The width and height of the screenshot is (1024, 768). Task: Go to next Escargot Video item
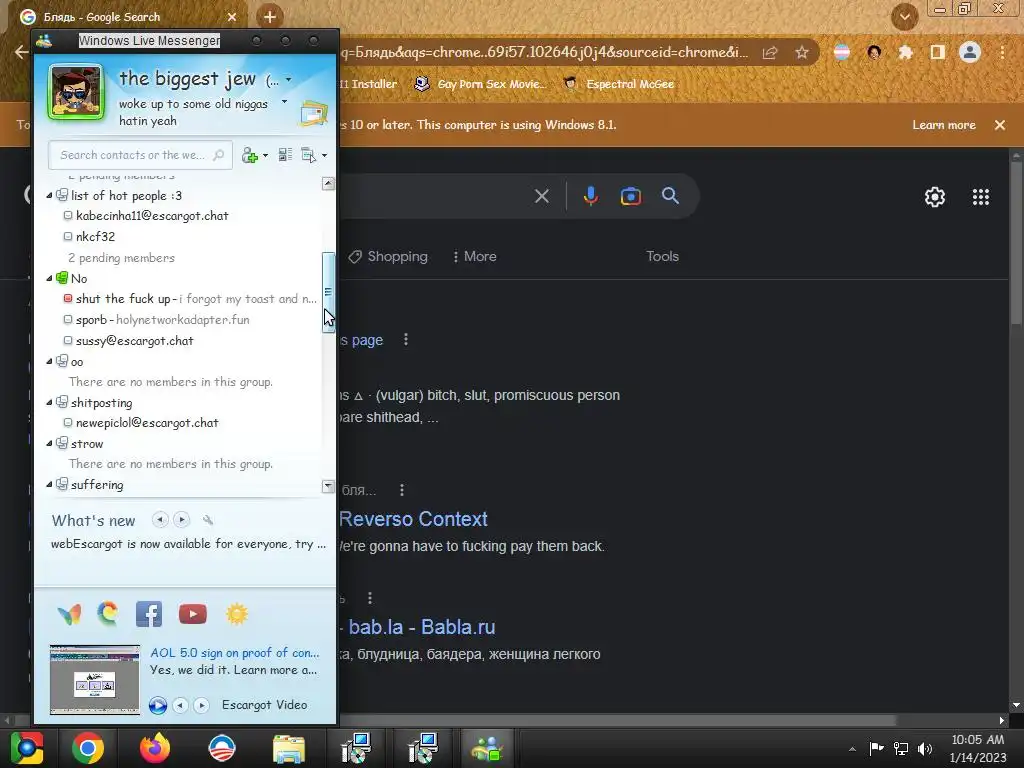pyautogui.click(x=201, y=705)
